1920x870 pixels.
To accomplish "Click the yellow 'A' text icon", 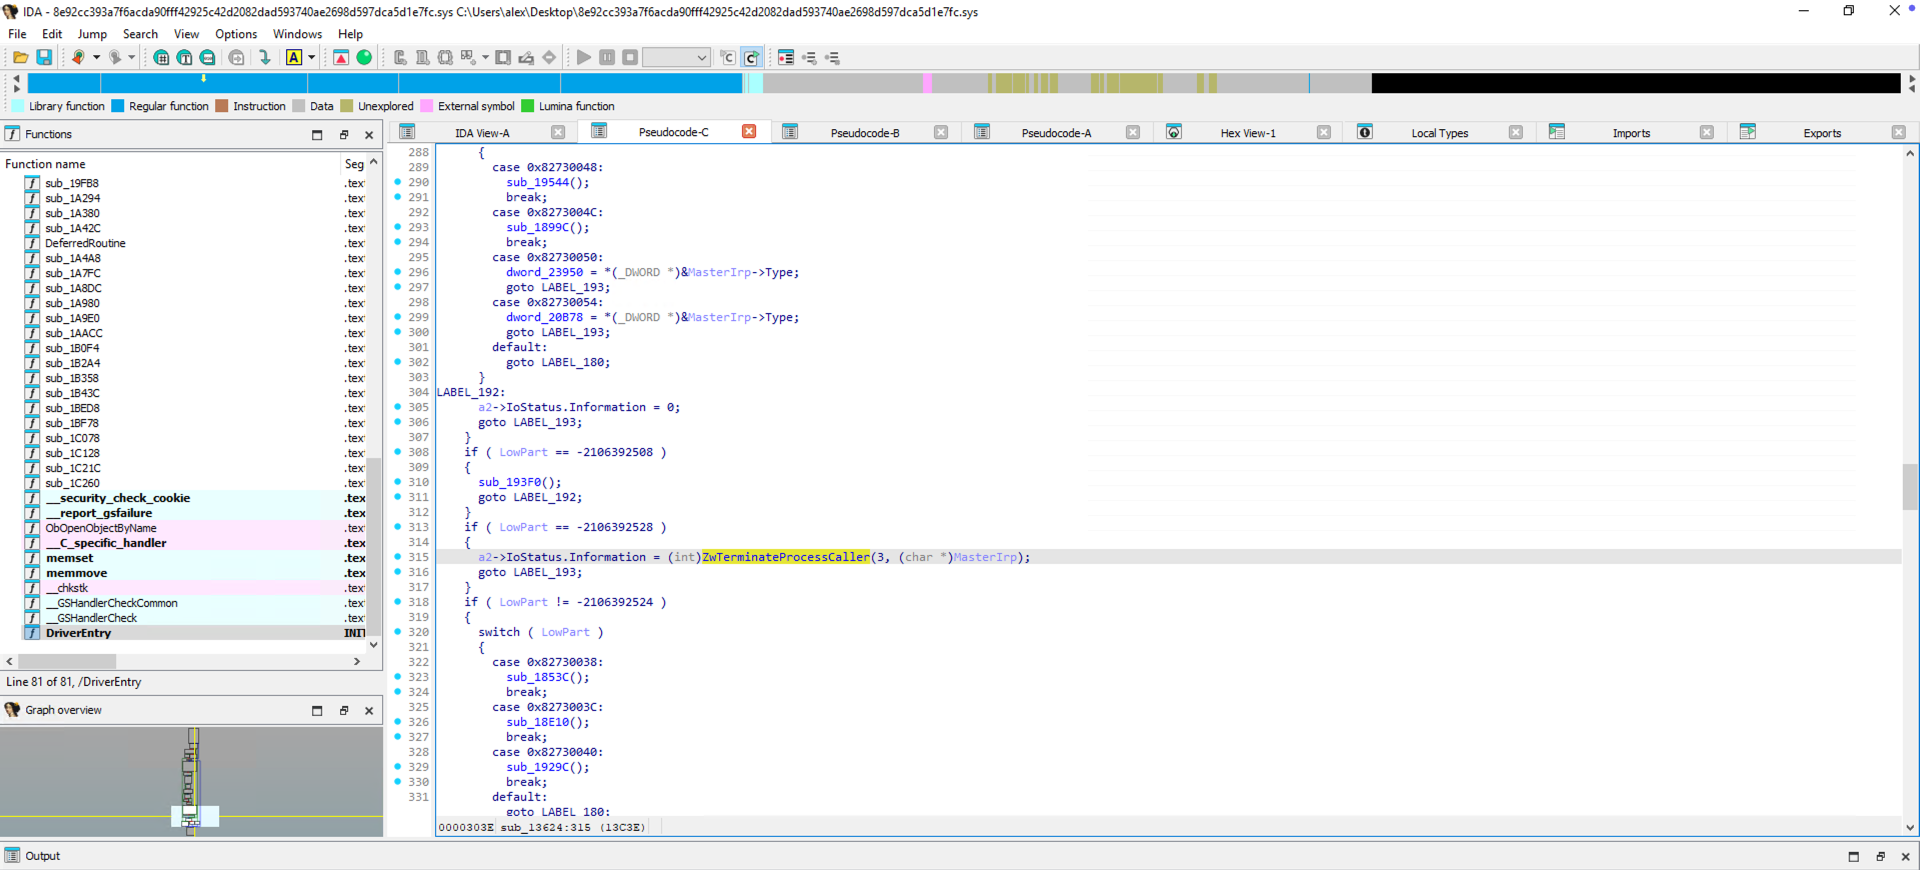I will pyautogui.click(x=294, y=58).
